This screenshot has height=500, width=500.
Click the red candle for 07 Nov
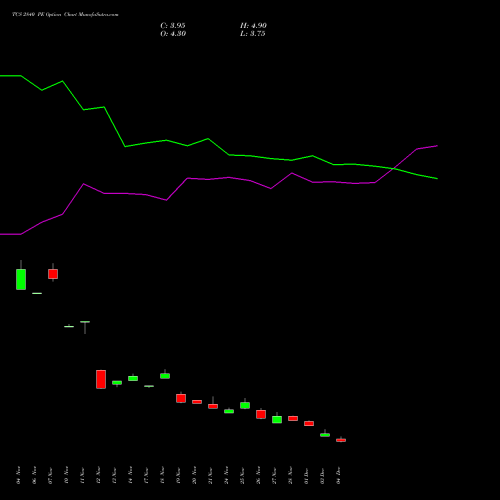pos(53,274)
